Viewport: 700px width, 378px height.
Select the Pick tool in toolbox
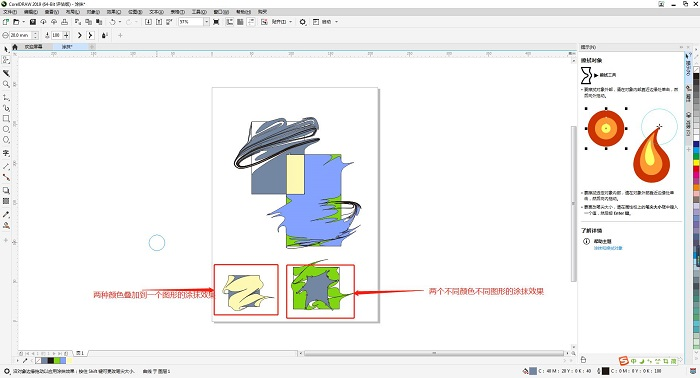click(x=6, y=49)
